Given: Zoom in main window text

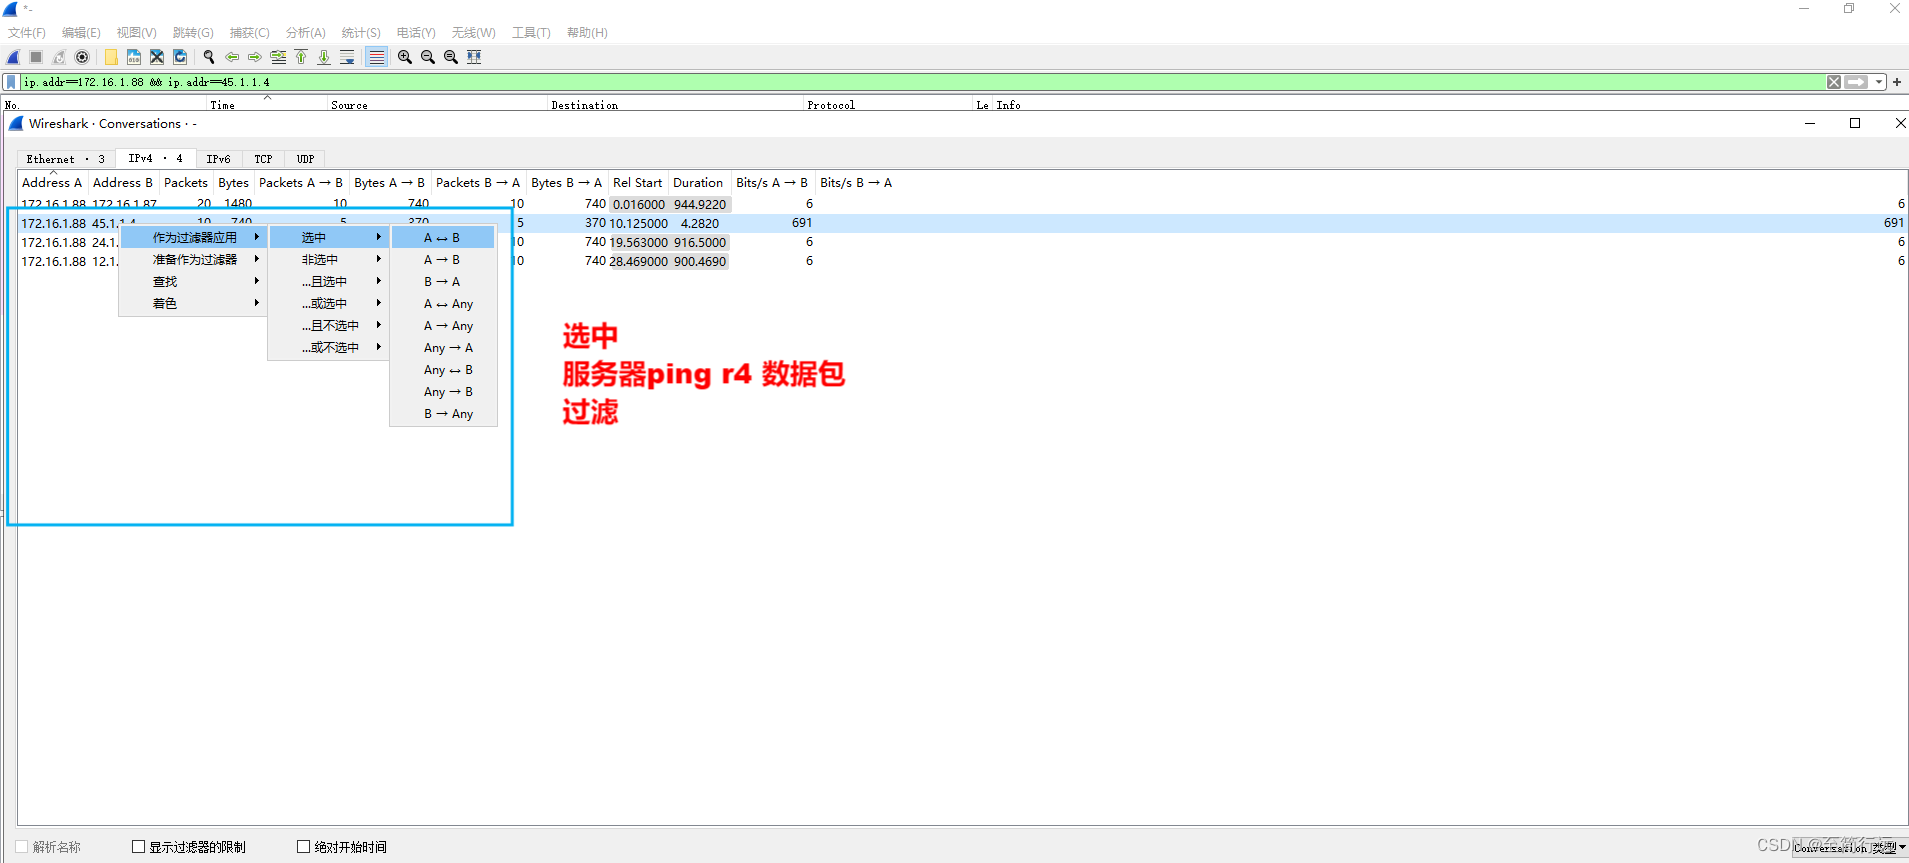Looking at the screenshot, I should [x=405, y=57].
